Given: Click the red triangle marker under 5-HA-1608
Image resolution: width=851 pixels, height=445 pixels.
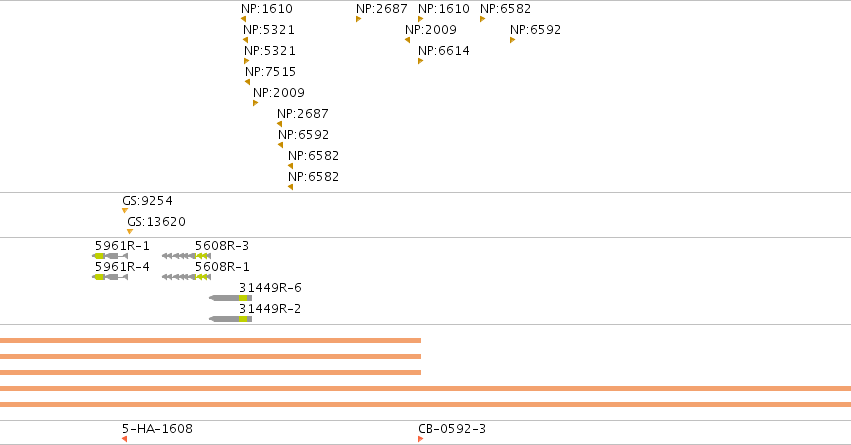Looking at the screenshot, I should [124, 439].
